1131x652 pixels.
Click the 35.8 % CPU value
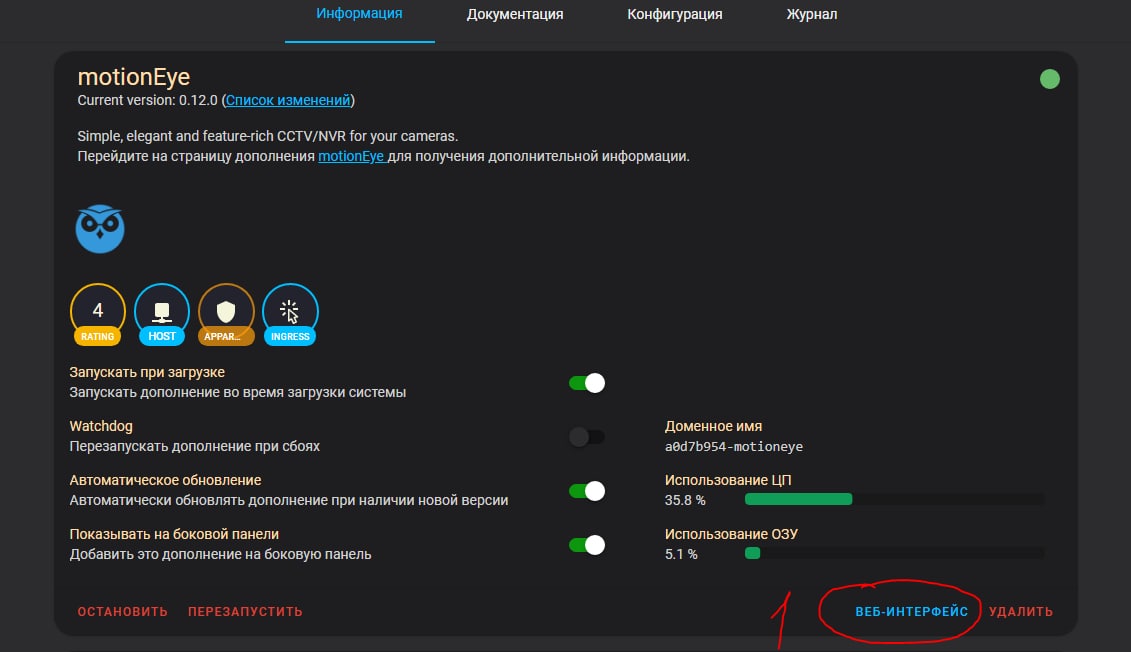tap(685, 500)
